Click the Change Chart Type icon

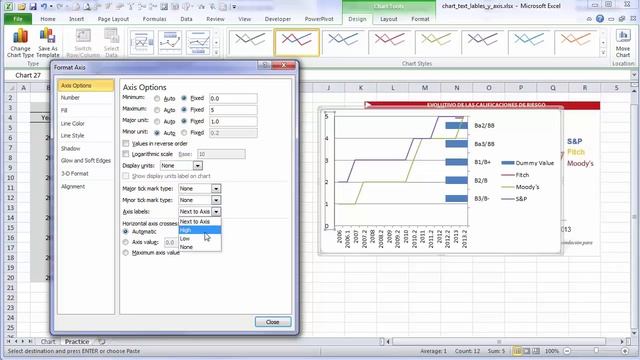[x=20, y=37]
